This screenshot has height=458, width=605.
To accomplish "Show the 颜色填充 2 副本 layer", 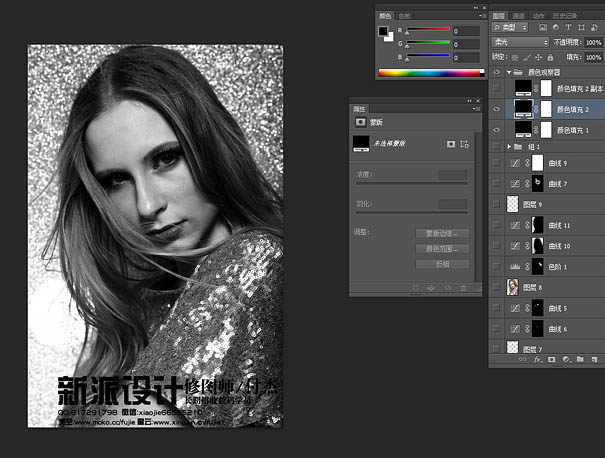I will (498, 90).
